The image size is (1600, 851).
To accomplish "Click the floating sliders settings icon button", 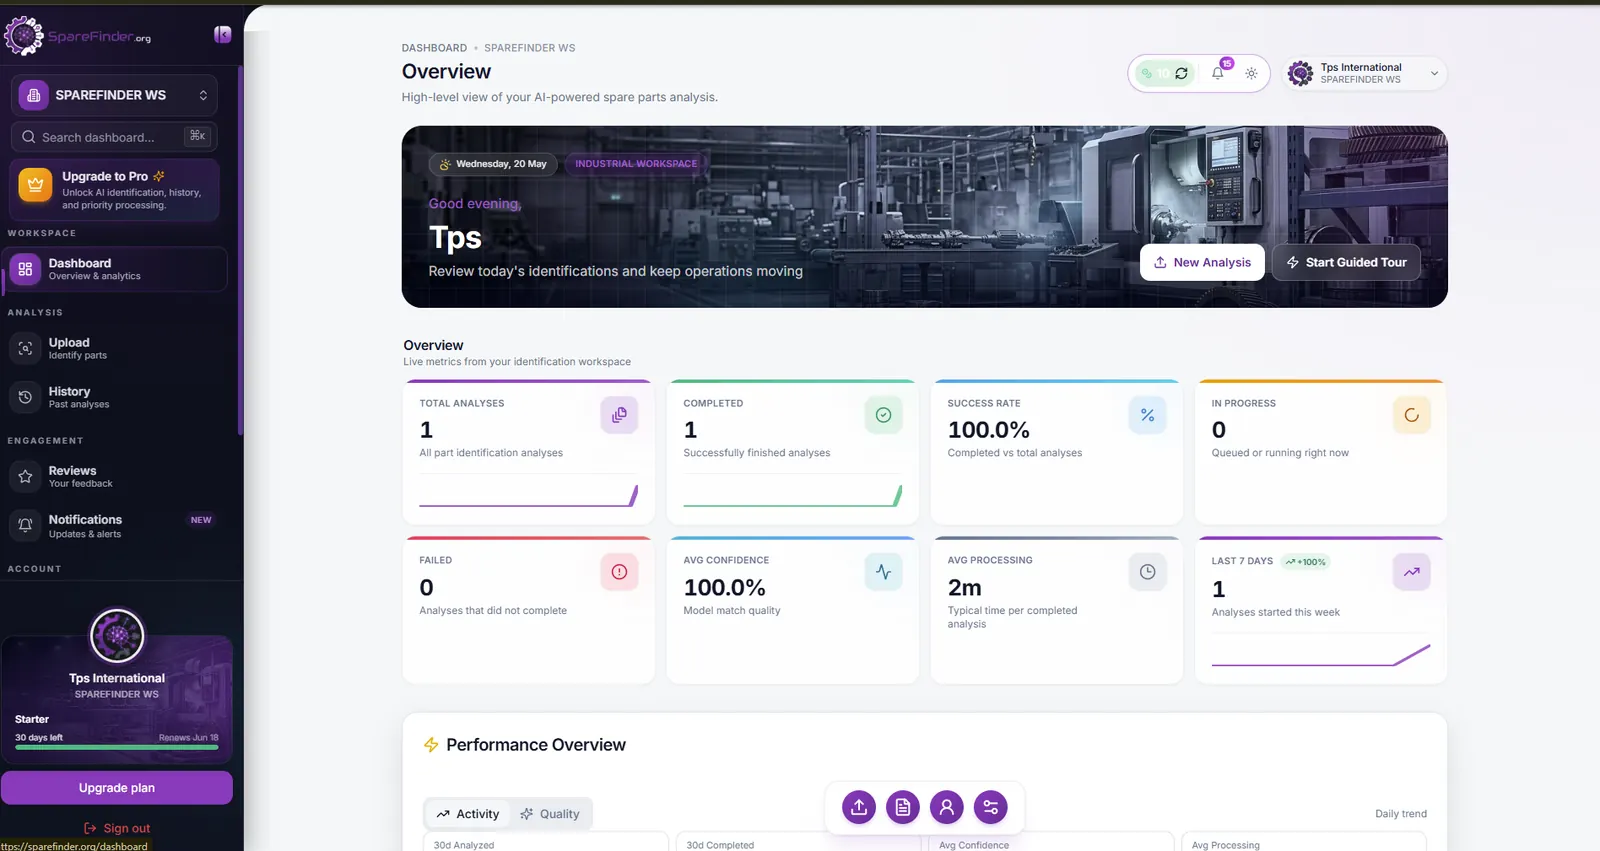I will coord(991,807).
